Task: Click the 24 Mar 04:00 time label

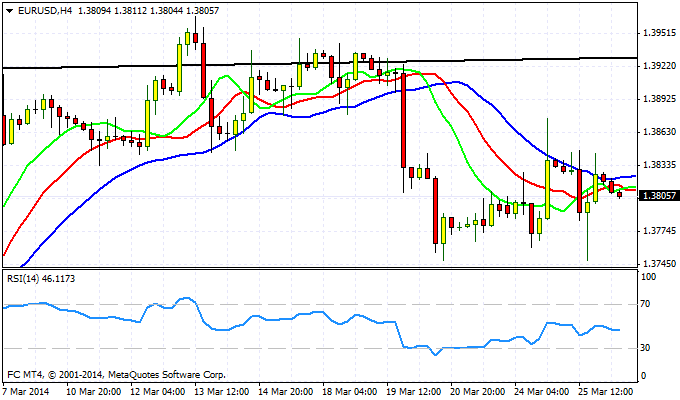Action: click(x=542, y=392)
